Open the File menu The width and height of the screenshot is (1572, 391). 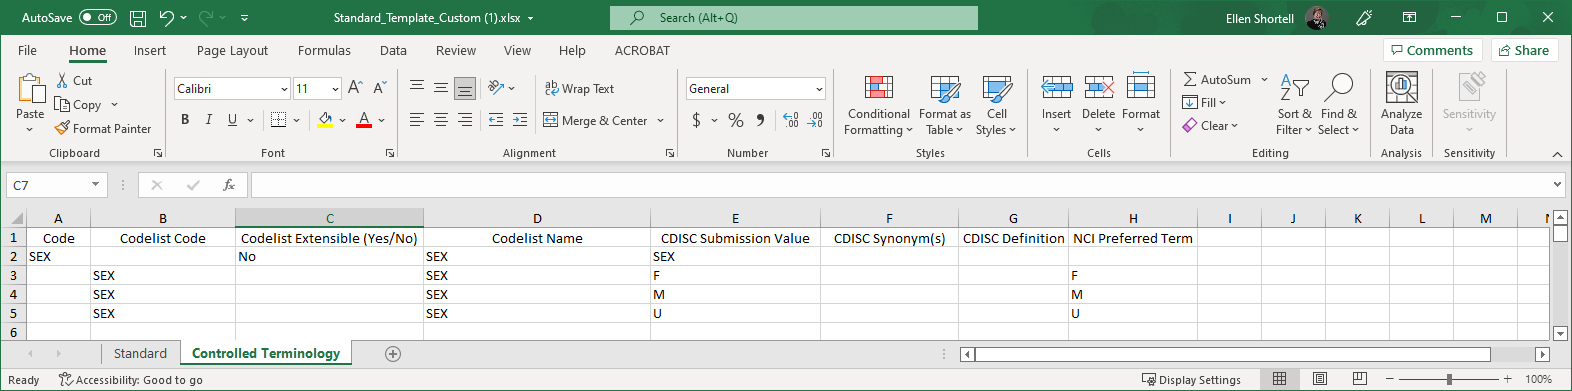[27, 51]
